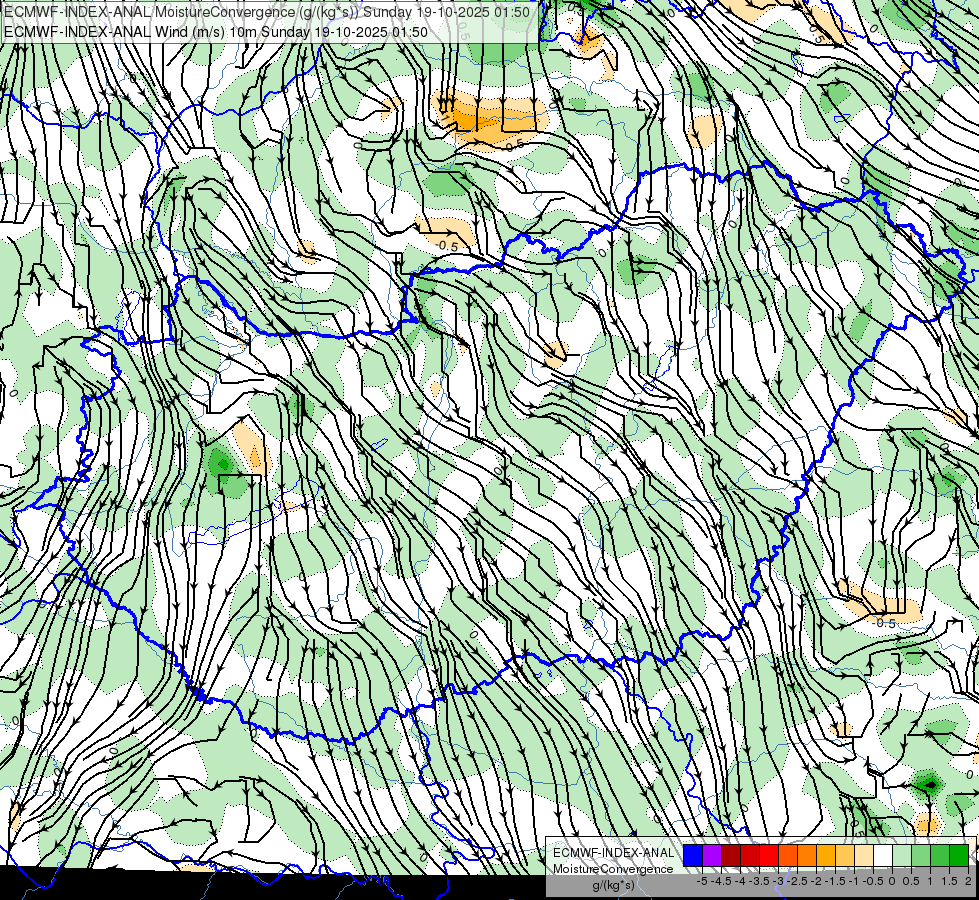The height and width of the screenshot is (900, 979).
Task: Click the lightest green swatch between 0 and 0.5
Action: tap(902, 855)
